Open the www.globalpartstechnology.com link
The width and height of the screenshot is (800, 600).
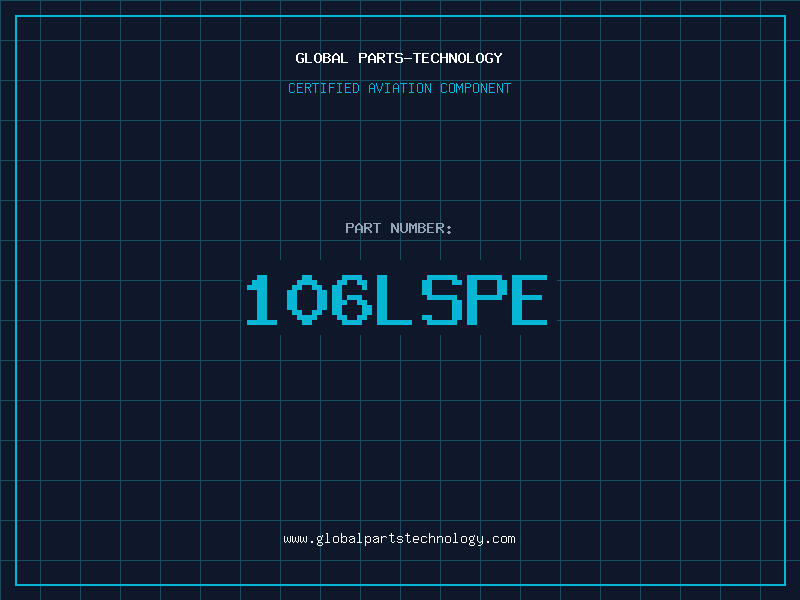click(399, 539)
